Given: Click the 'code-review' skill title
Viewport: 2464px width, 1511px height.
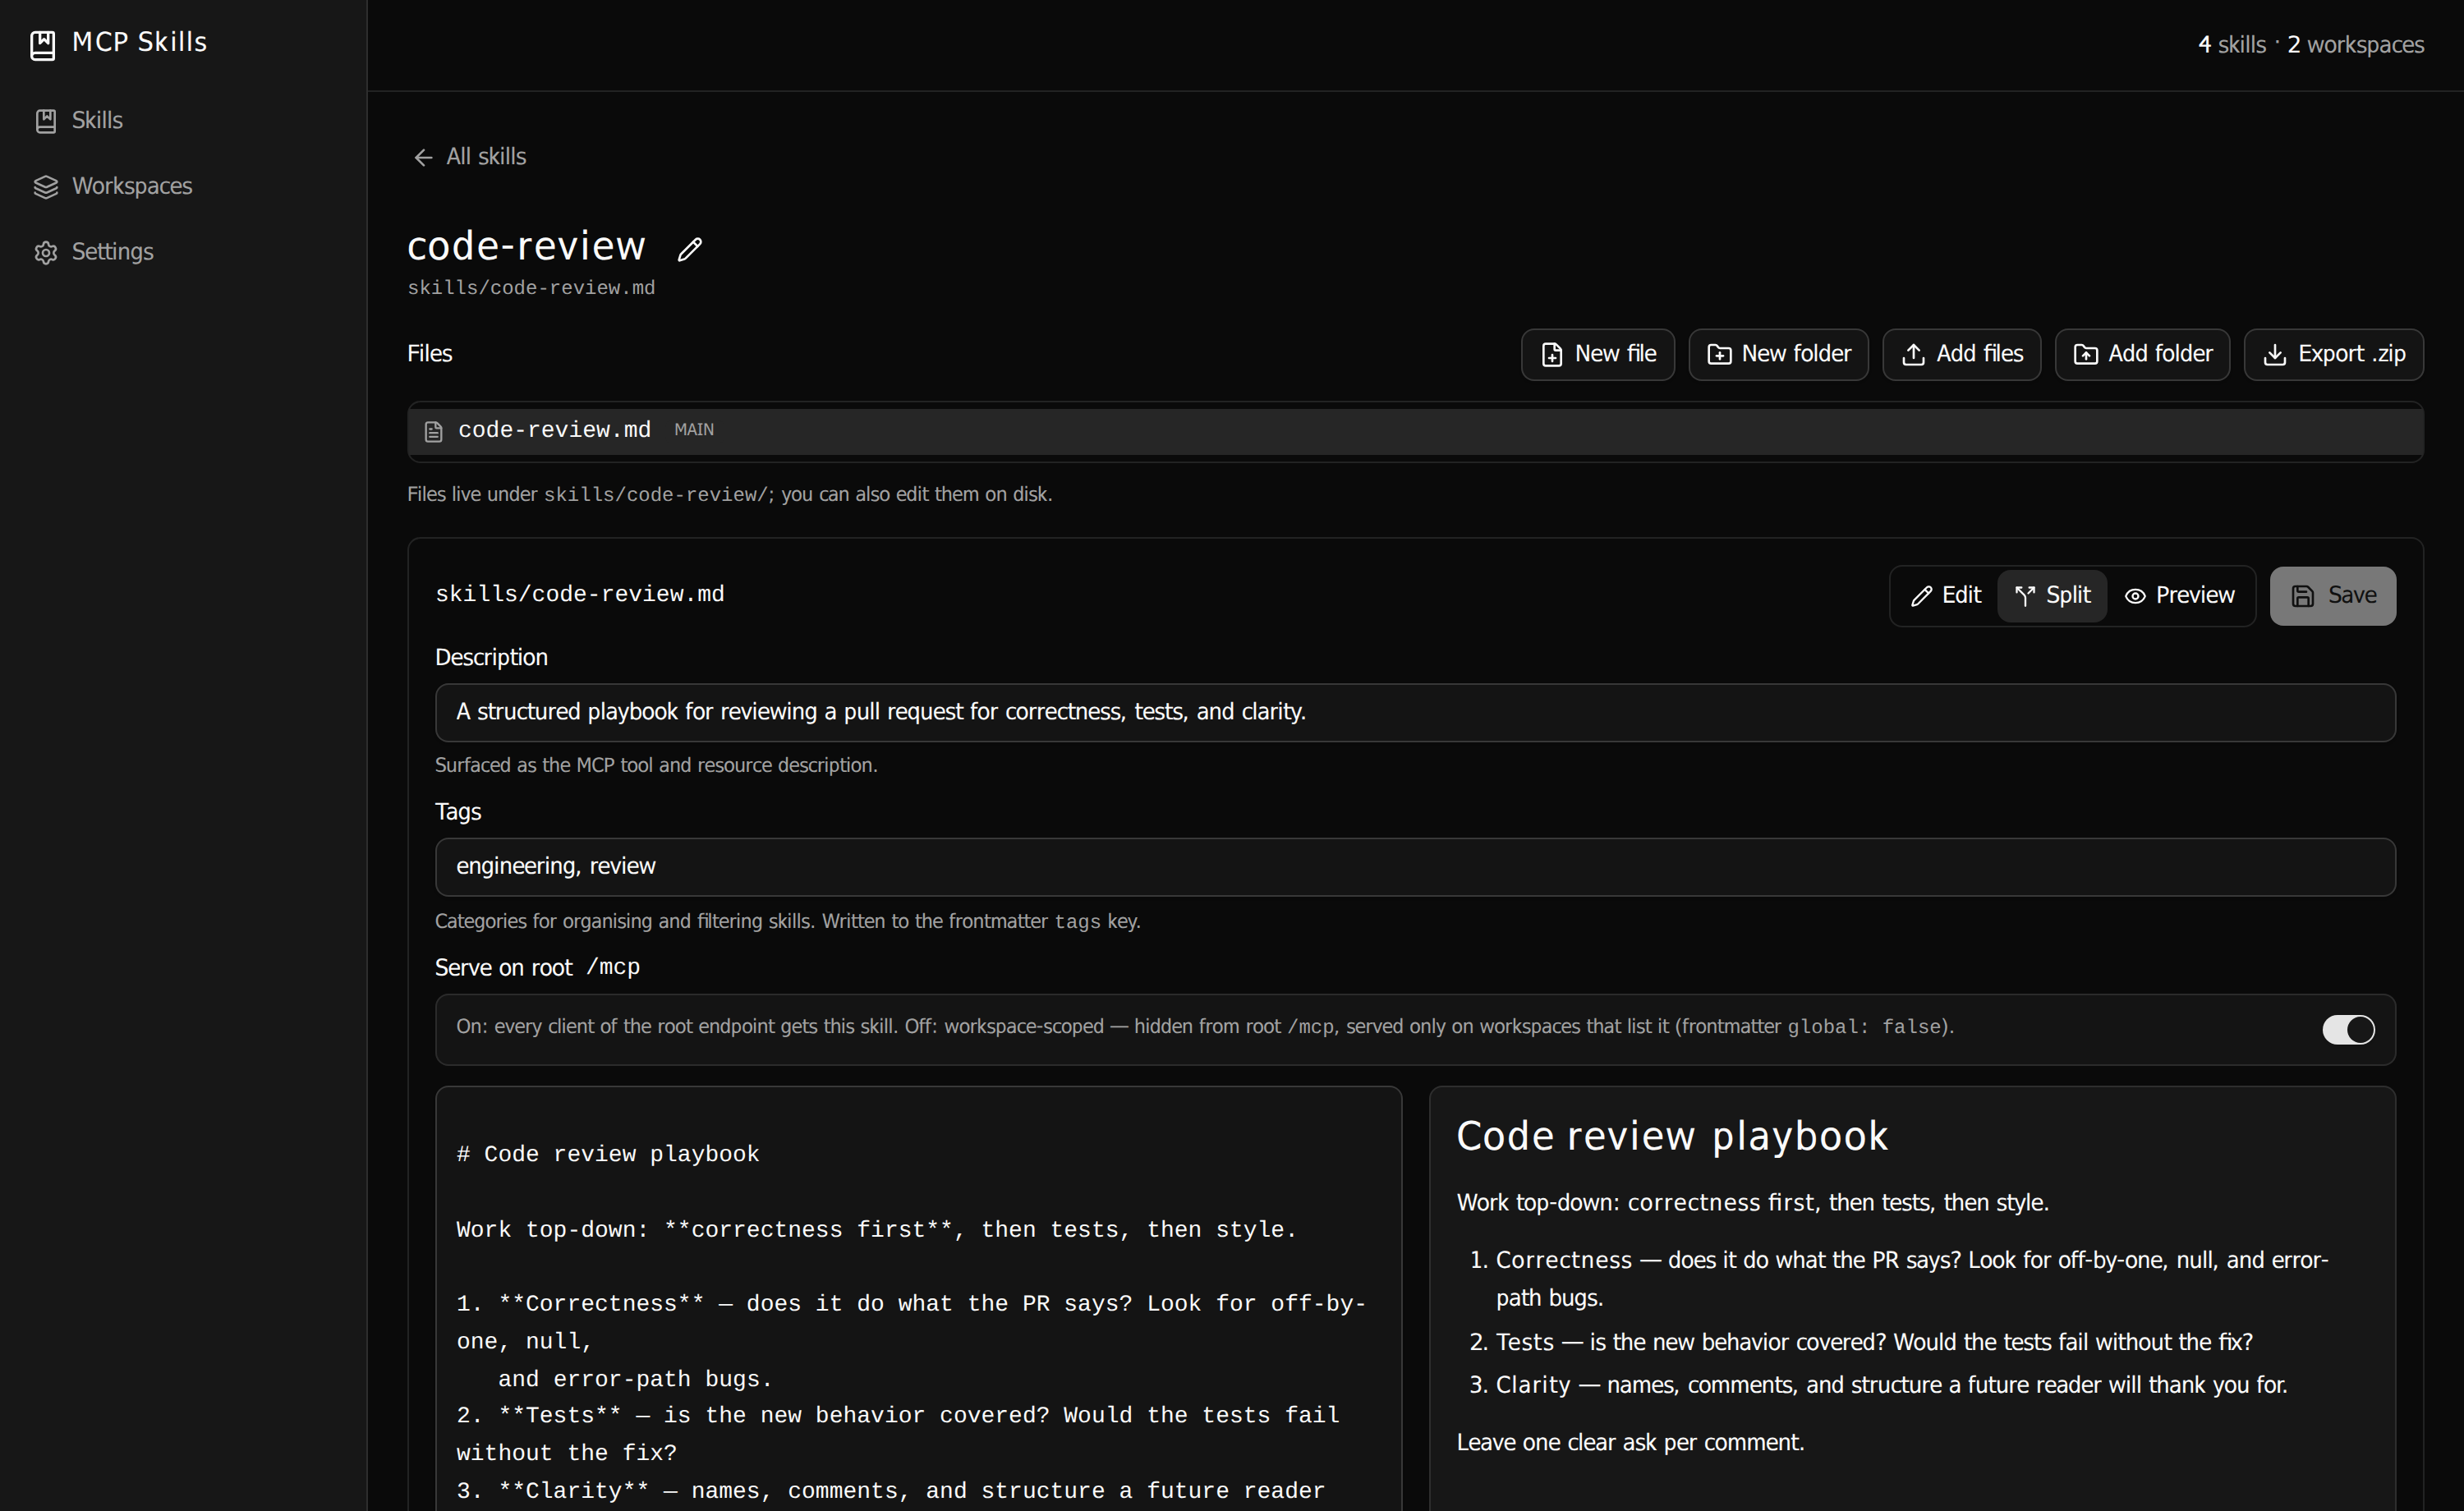Looking at the screenshot, I should coord(526,246).
